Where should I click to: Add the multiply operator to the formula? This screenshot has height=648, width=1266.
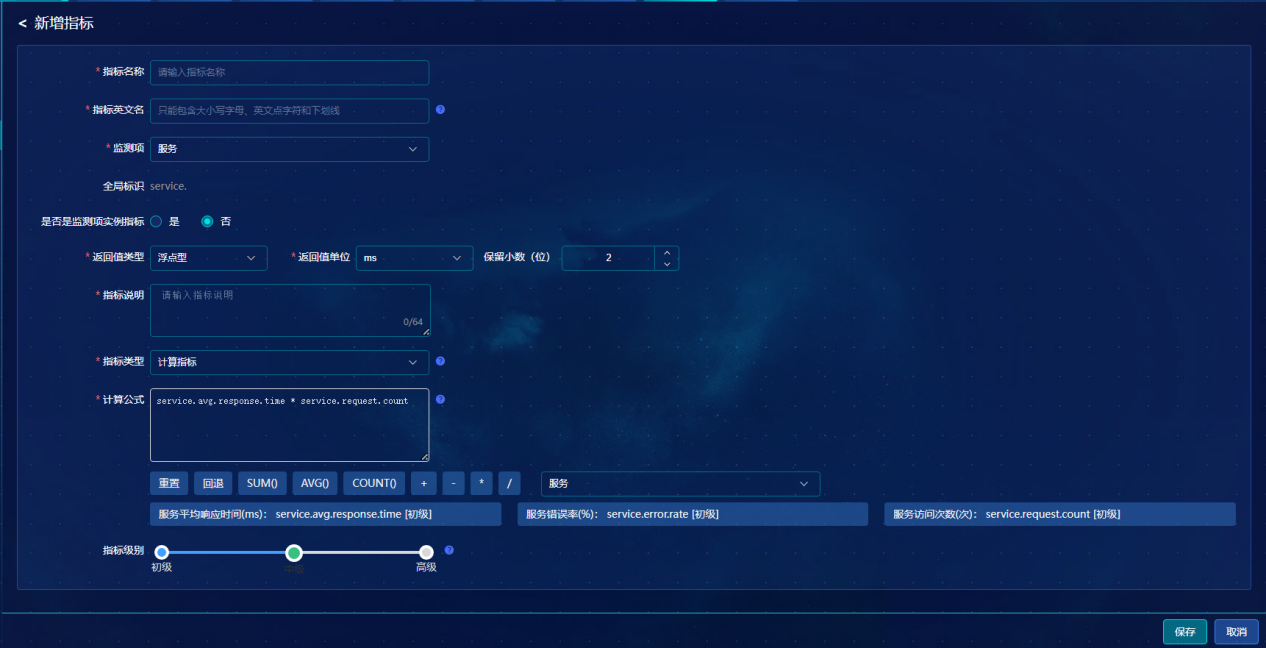481,484
